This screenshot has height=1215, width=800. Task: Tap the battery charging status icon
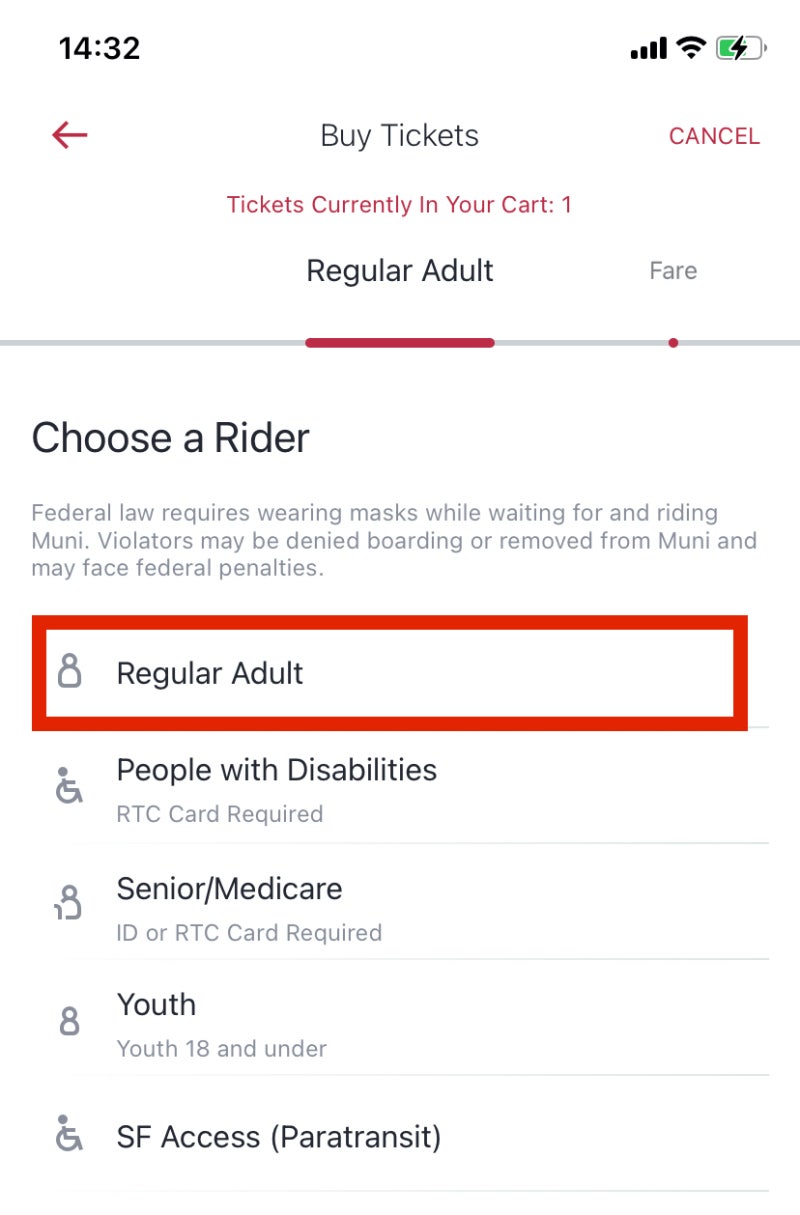tap(740, 48)
